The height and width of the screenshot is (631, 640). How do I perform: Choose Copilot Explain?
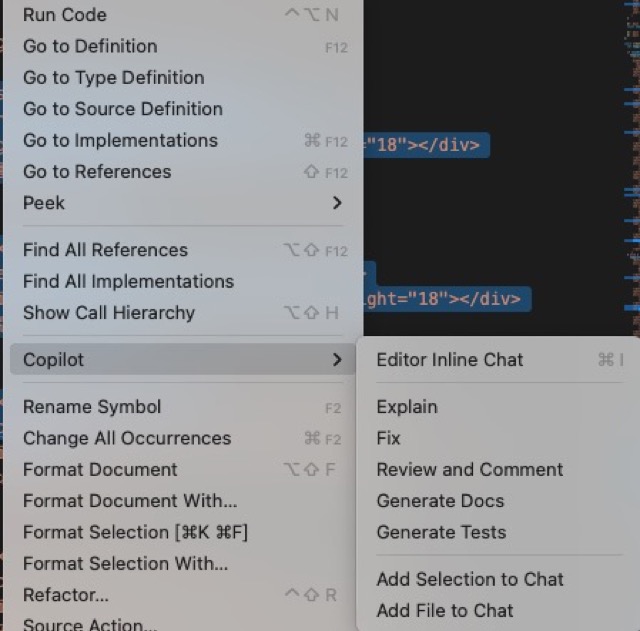pos(500,407)
